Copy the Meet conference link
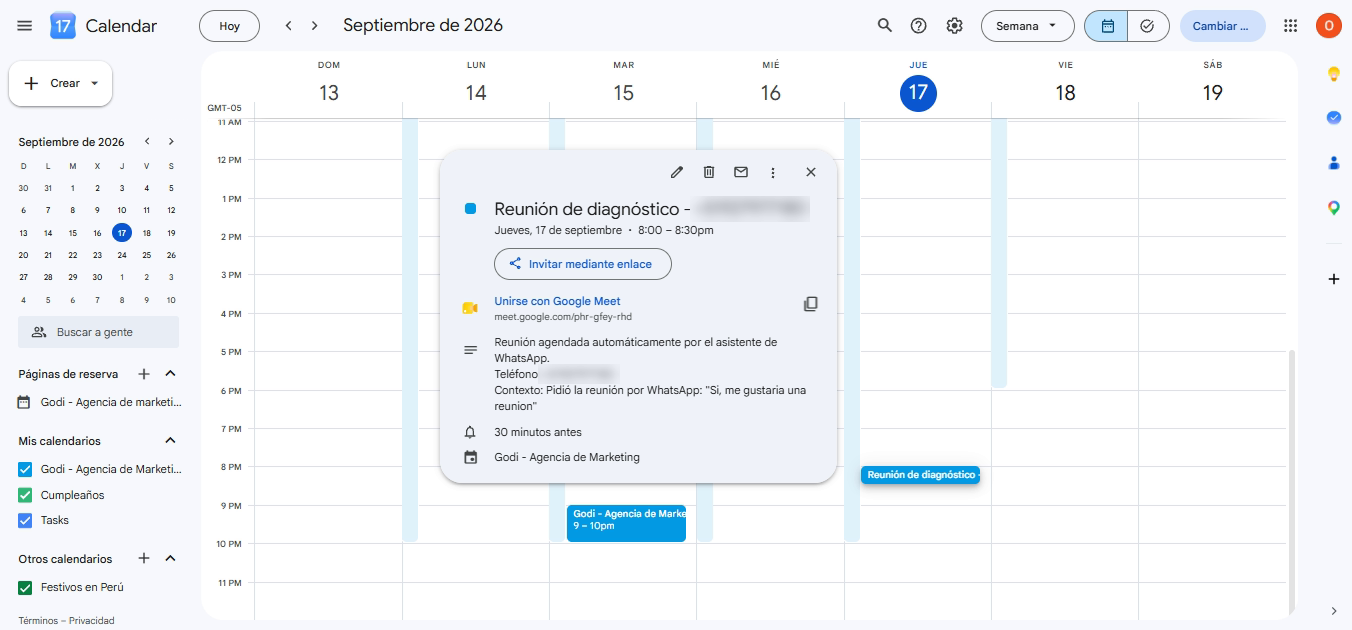 click(811, 304)
